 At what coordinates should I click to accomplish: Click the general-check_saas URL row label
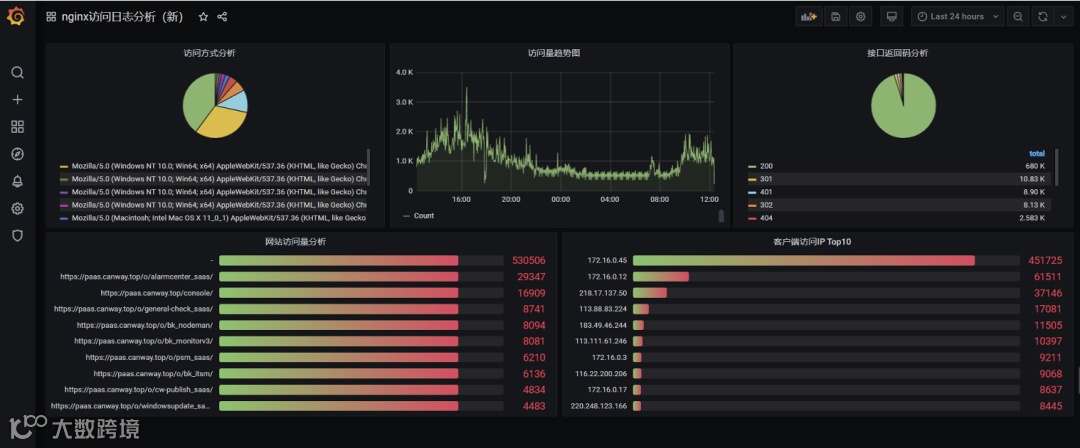click(134, 309)
